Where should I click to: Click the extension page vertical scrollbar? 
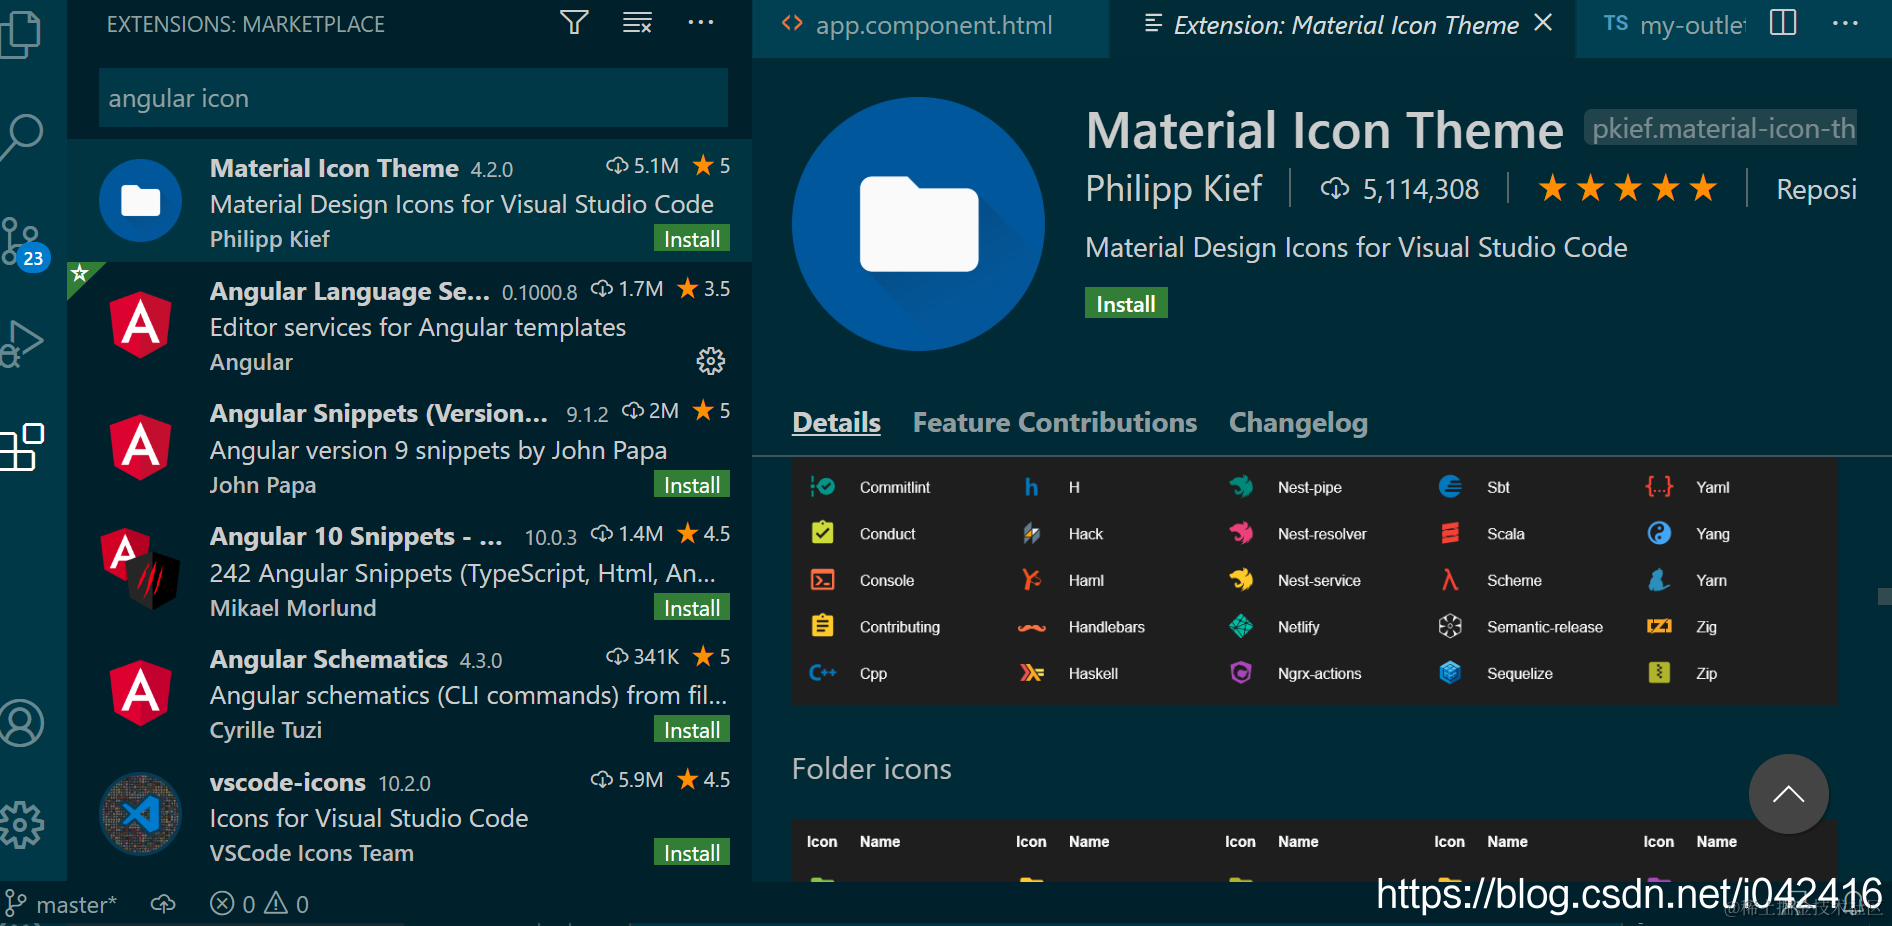[x=1884, y=596]
